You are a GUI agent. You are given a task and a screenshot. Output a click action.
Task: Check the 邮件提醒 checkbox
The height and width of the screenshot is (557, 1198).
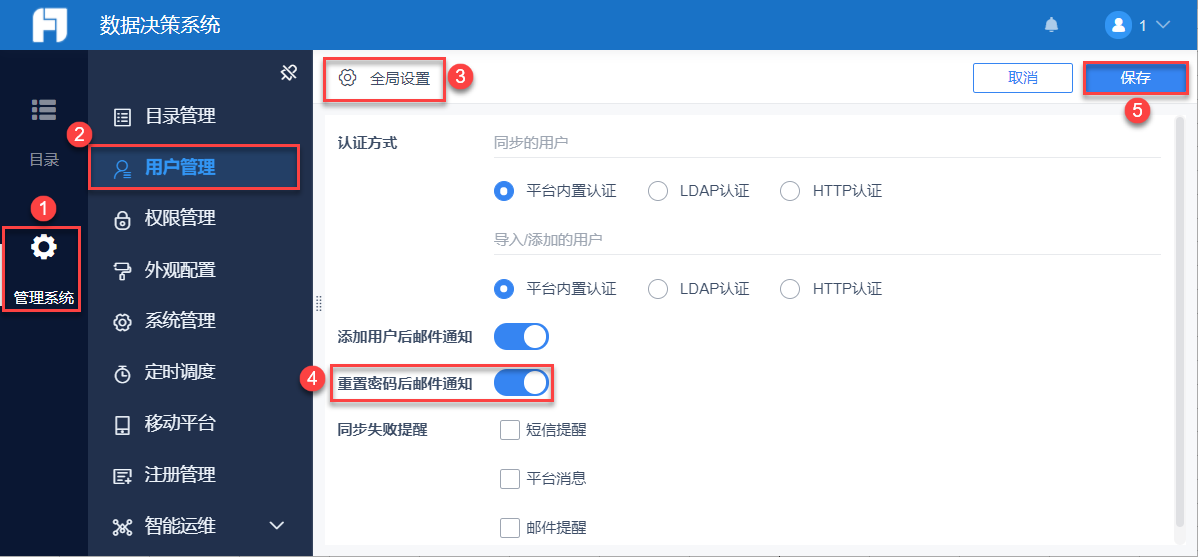510,527
